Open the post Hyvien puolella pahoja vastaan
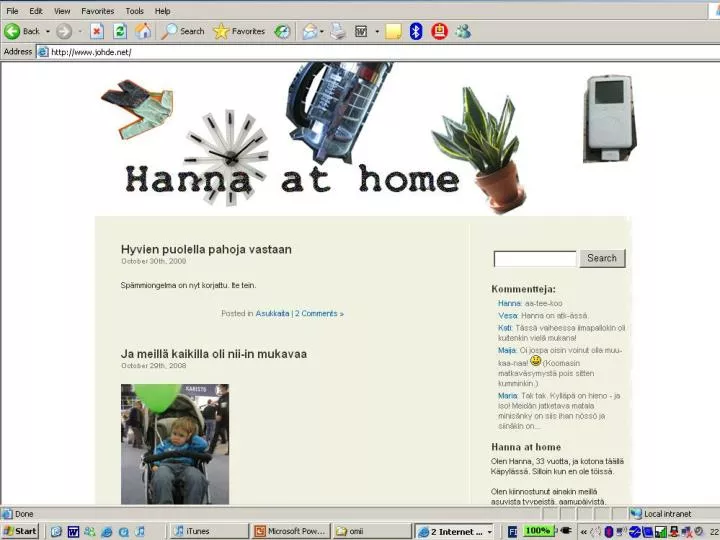 (206, 249)
